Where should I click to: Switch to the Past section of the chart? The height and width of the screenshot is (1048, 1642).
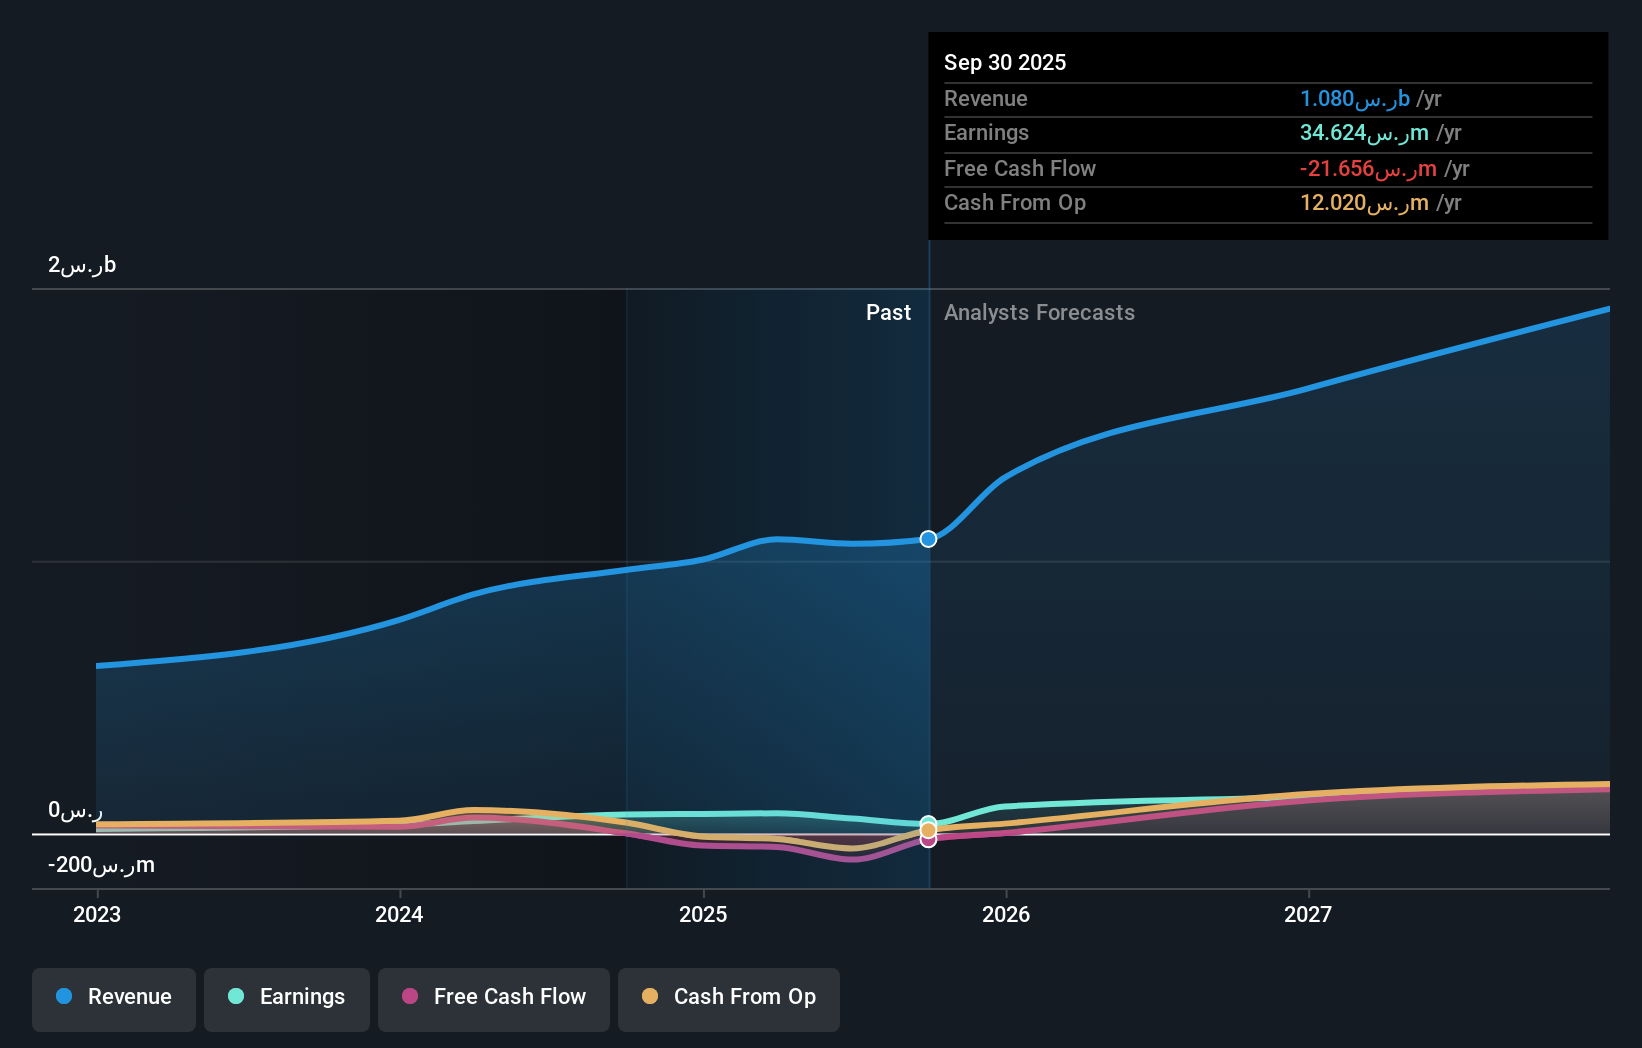(x=888, y=312)
